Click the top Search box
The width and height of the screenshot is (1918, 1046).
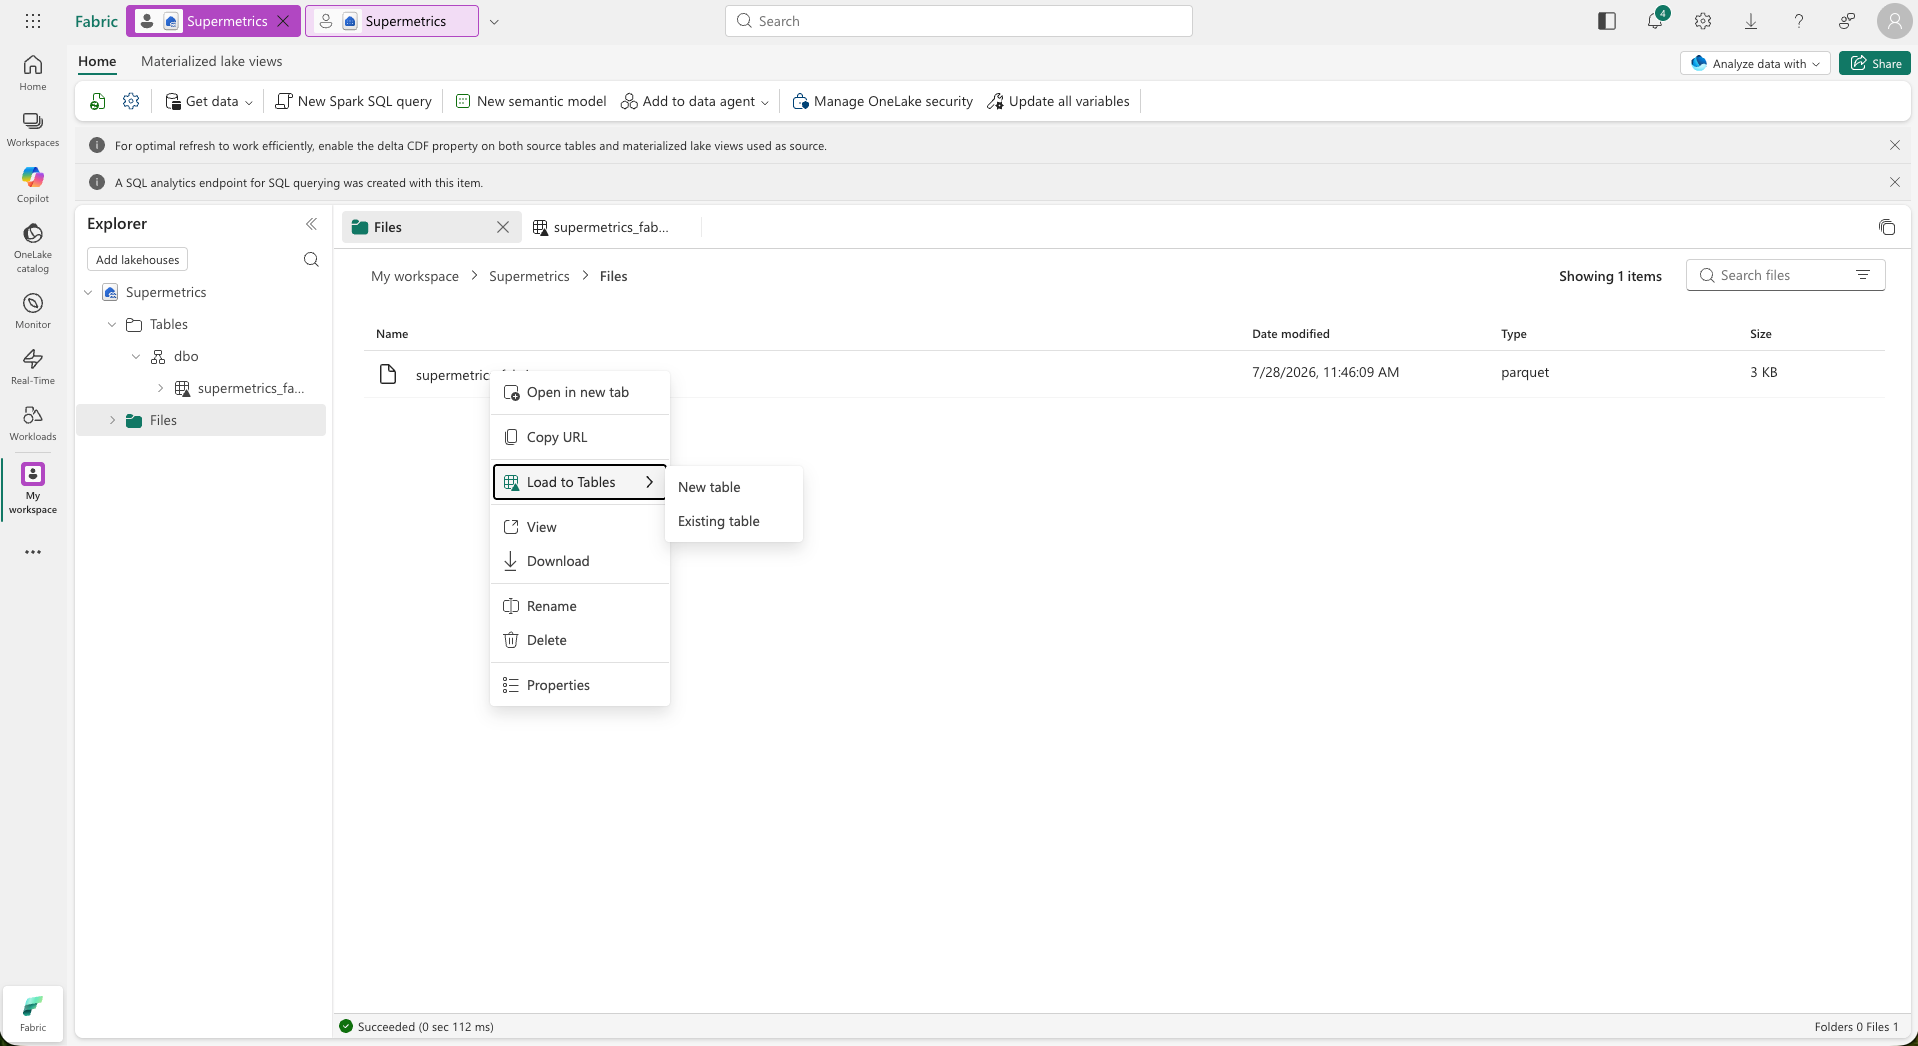(x=958, y=21)
